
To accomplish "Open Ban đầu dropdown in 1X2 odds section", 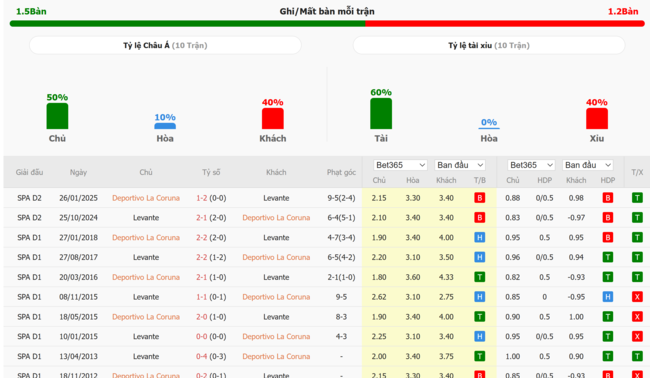I will point(460,165).
